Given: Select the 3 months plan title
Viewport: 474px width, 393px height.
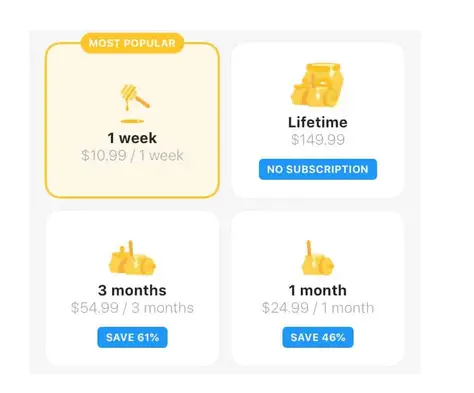Looking at the screenshot, I should pos(132,290).
